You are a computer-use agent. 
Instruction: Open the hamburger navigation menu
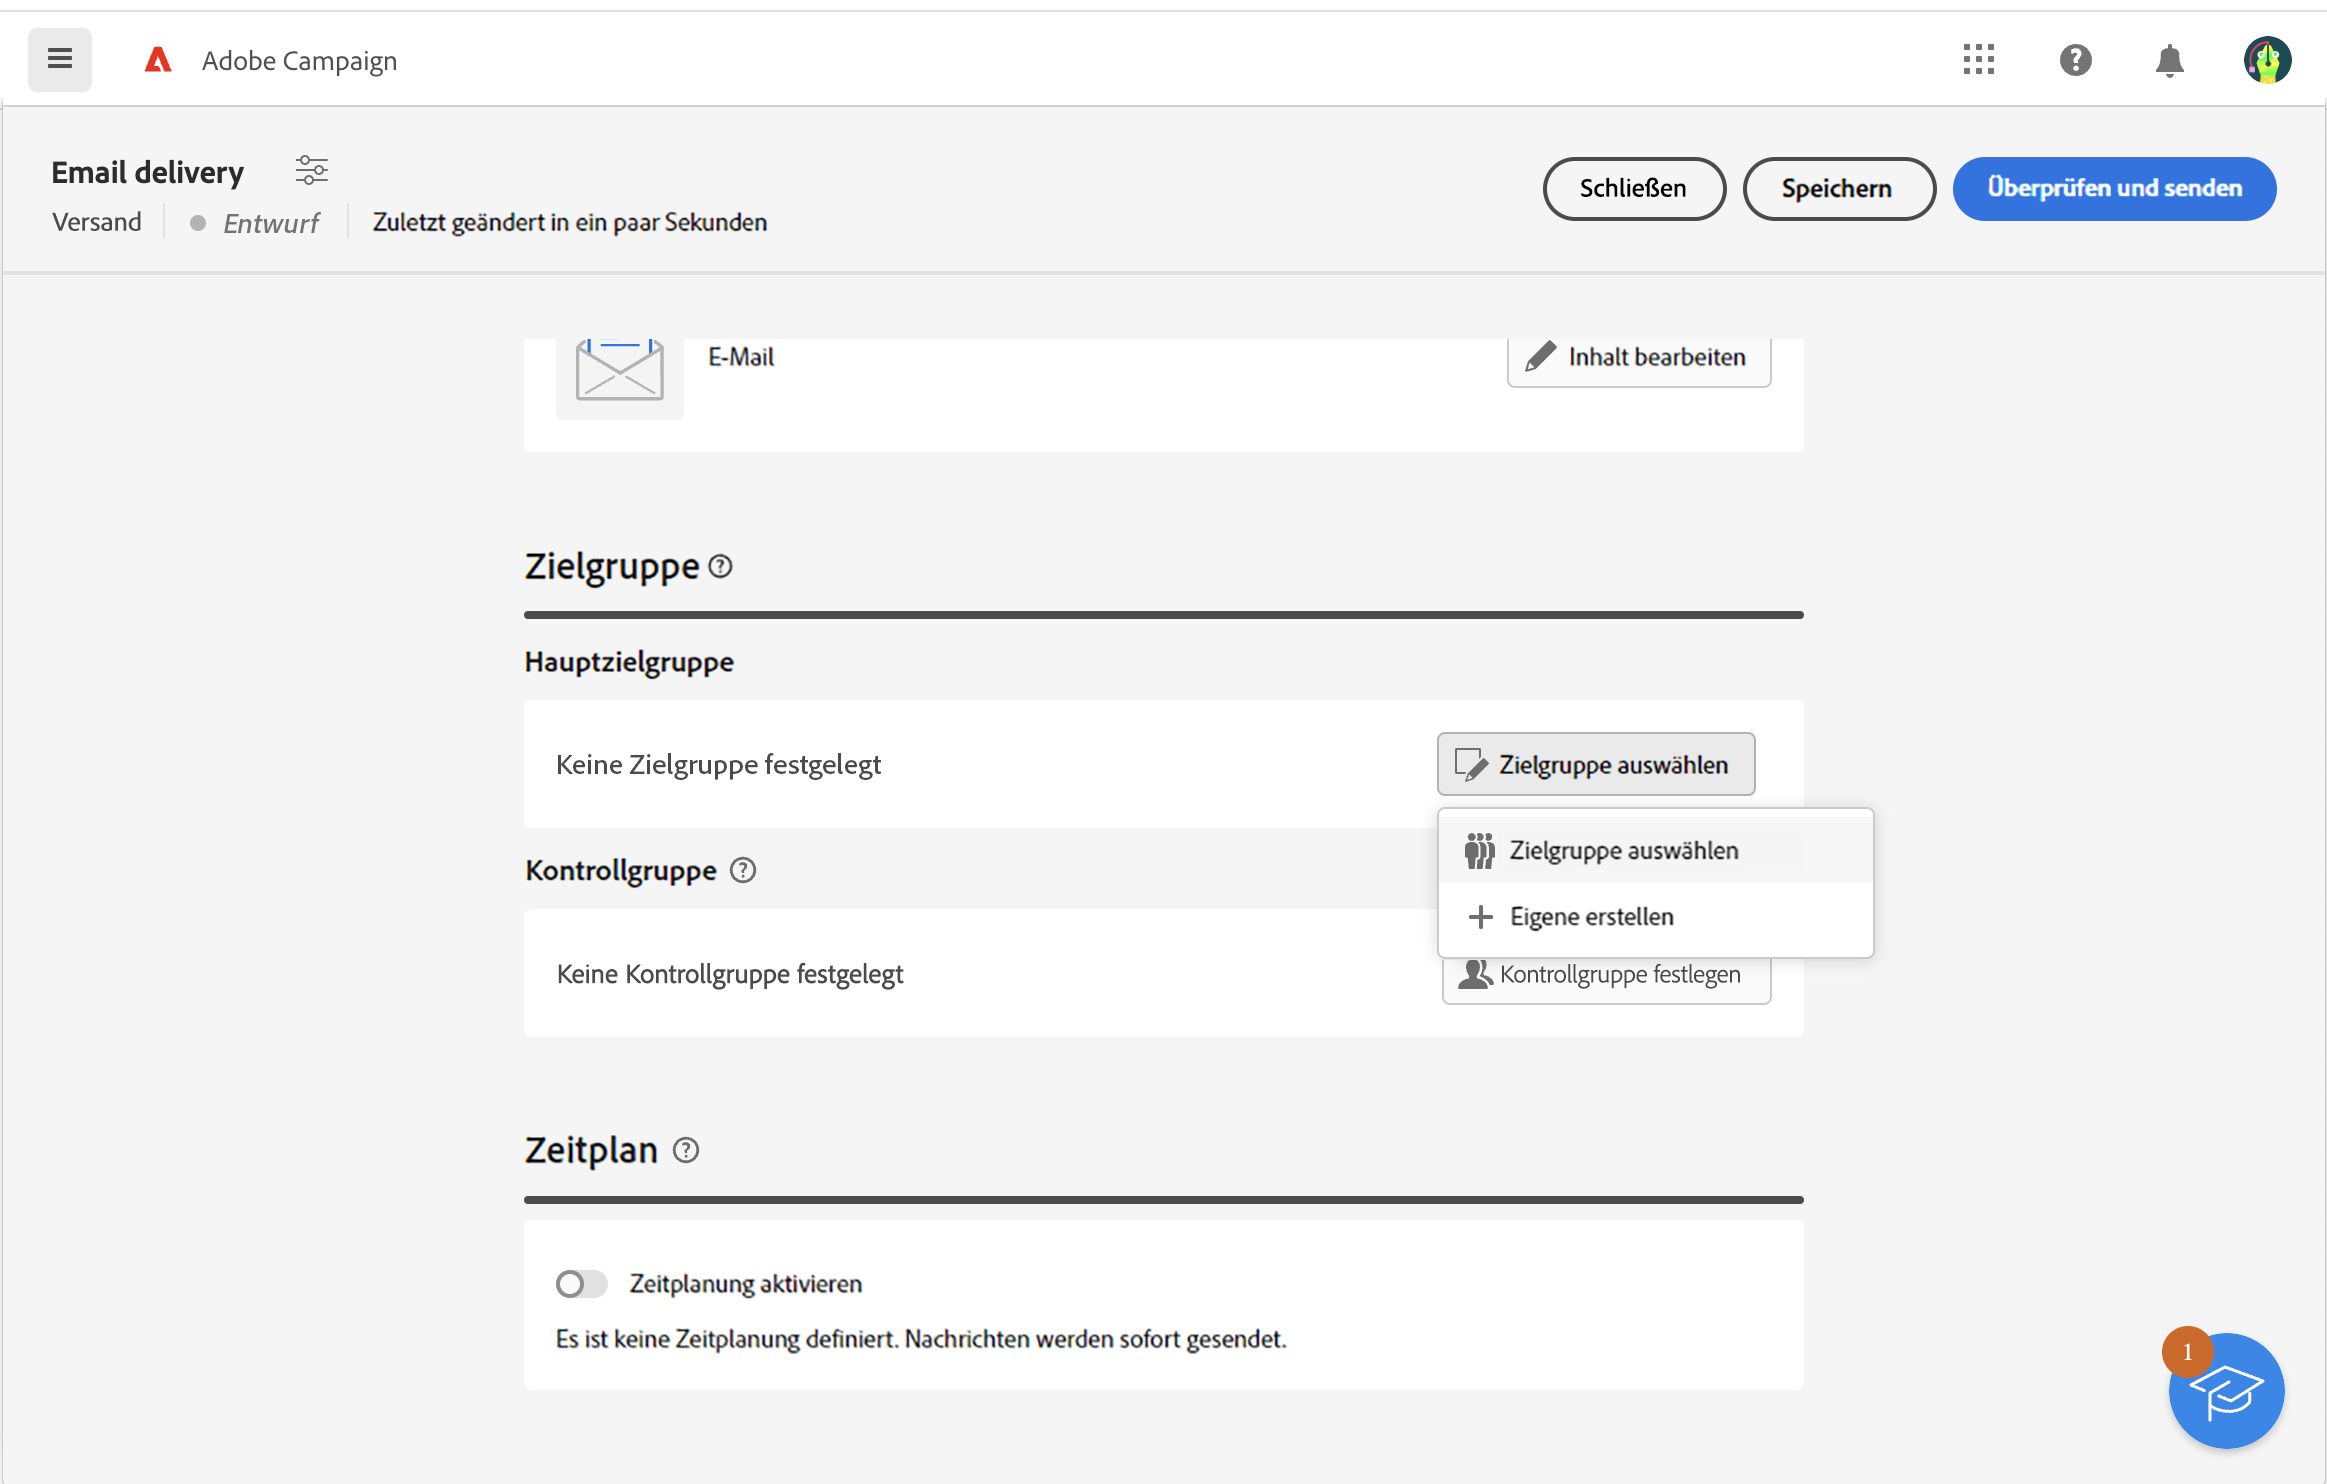[x=60, y=60]
